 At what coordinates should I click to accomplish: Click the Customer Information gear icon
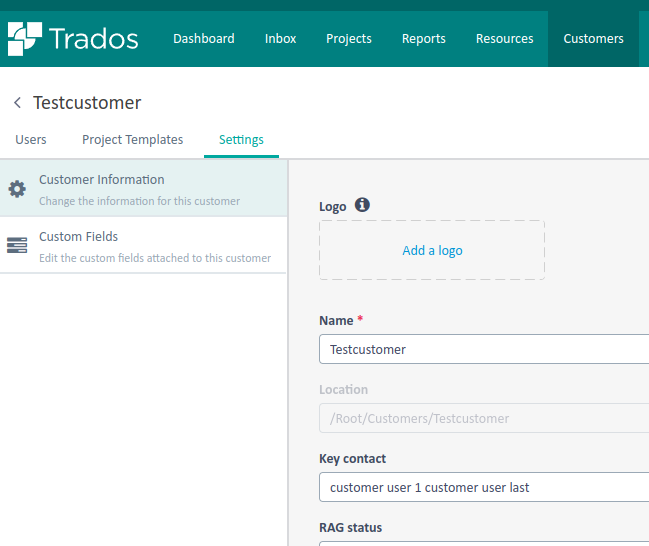tap(17, 189)
